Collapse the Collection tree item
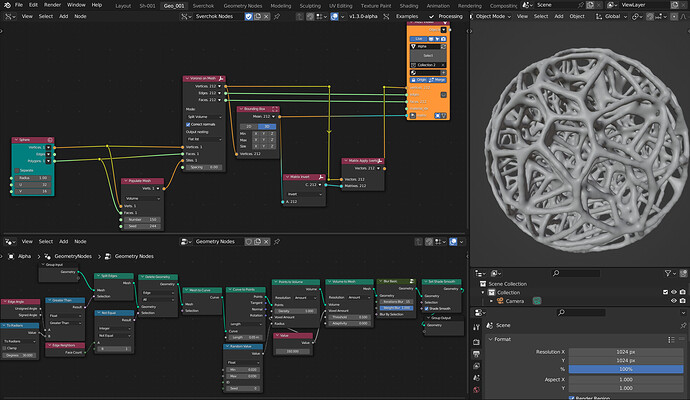690x400 pixels. point(483,292)
